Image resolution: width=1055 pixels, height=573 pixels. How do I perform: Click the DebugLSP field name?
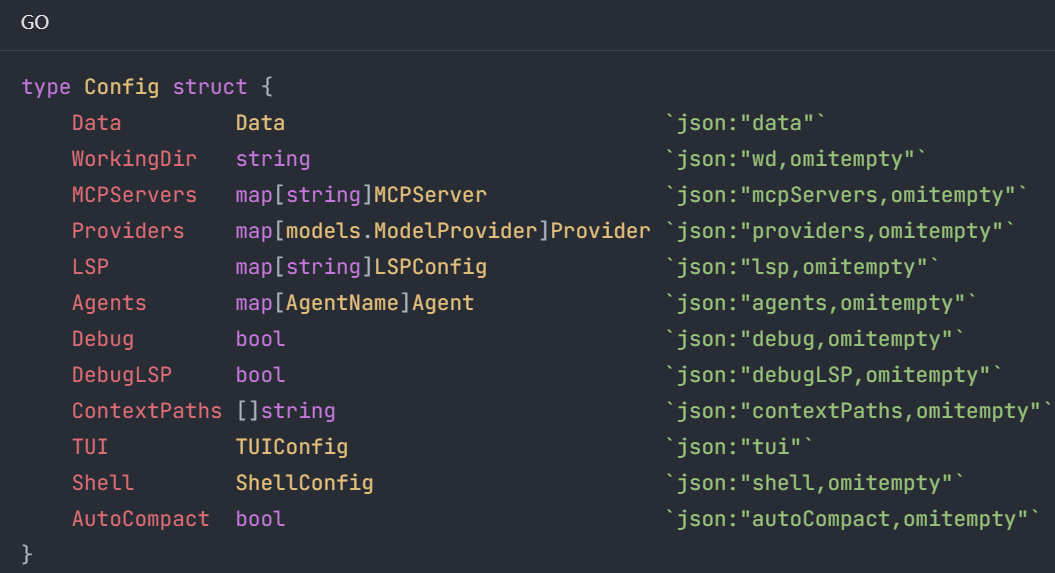(x=121, y=375)
